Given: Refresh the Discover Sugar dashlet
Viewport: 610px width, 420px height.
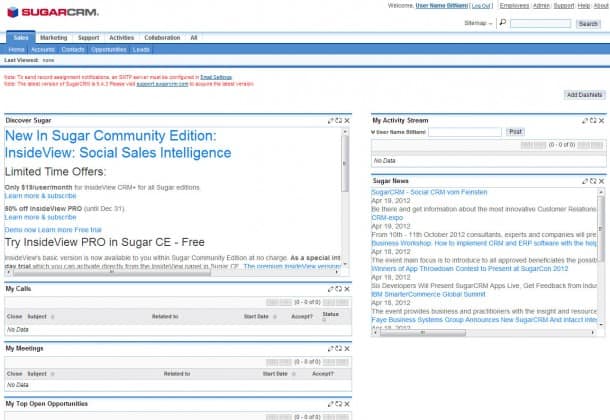Looking at the screenshot, I should click(339, 121).
